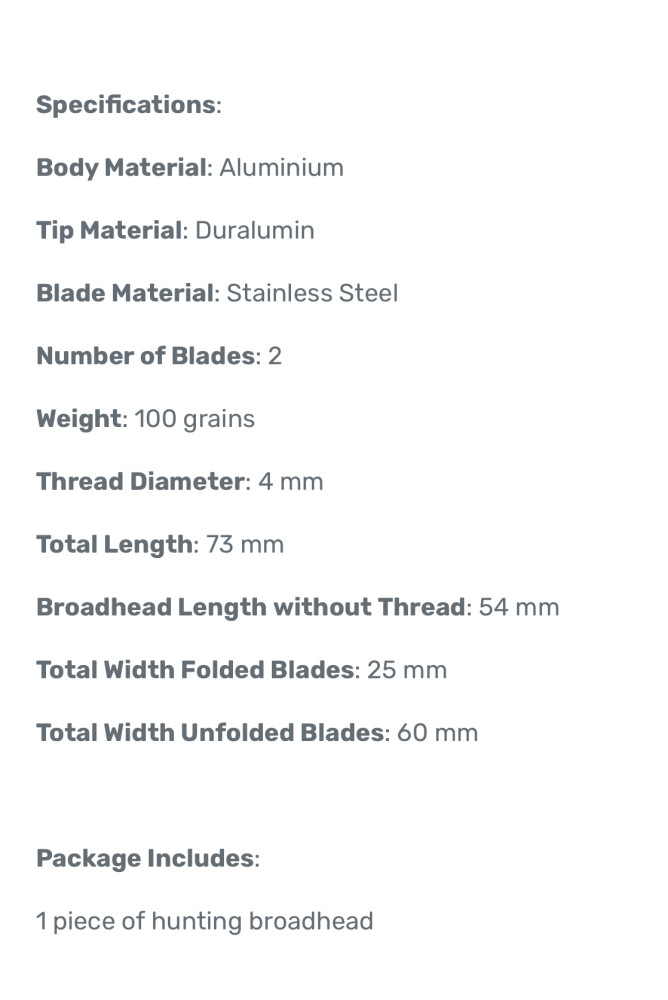This screenshot has height=1000, width=668.
Task: Select the Blade Material label
Action: (x=125, y=294)
